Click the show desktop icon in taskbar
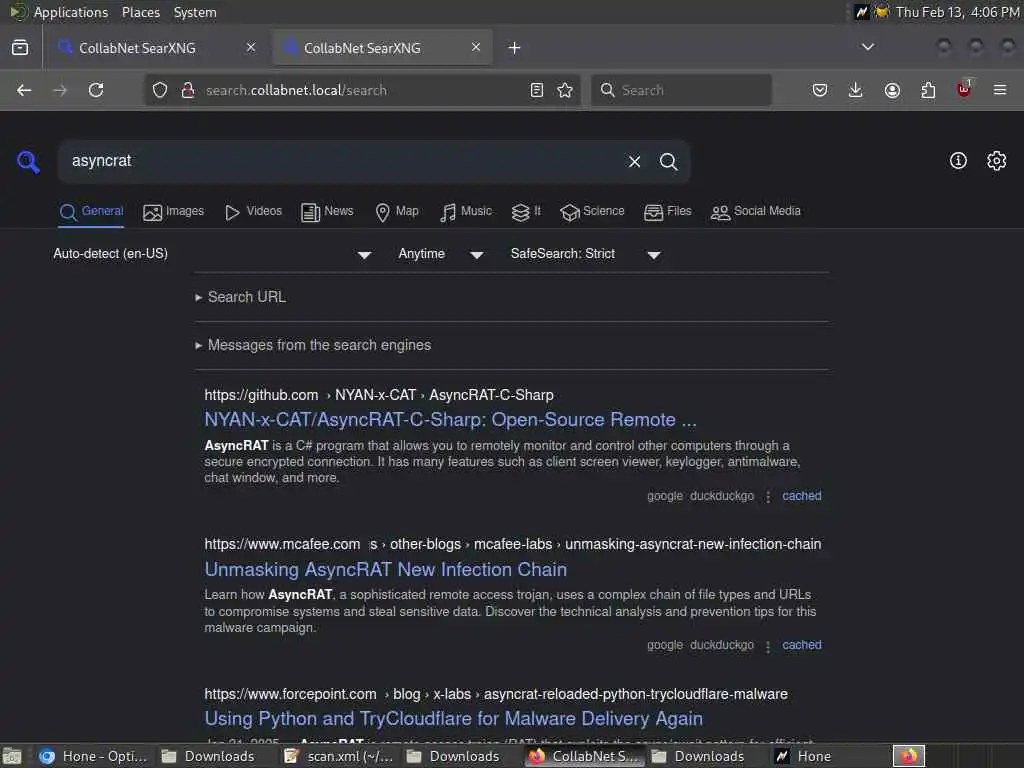The width and height of the screenshot is (1024, 768). click(x=12, y=756)
